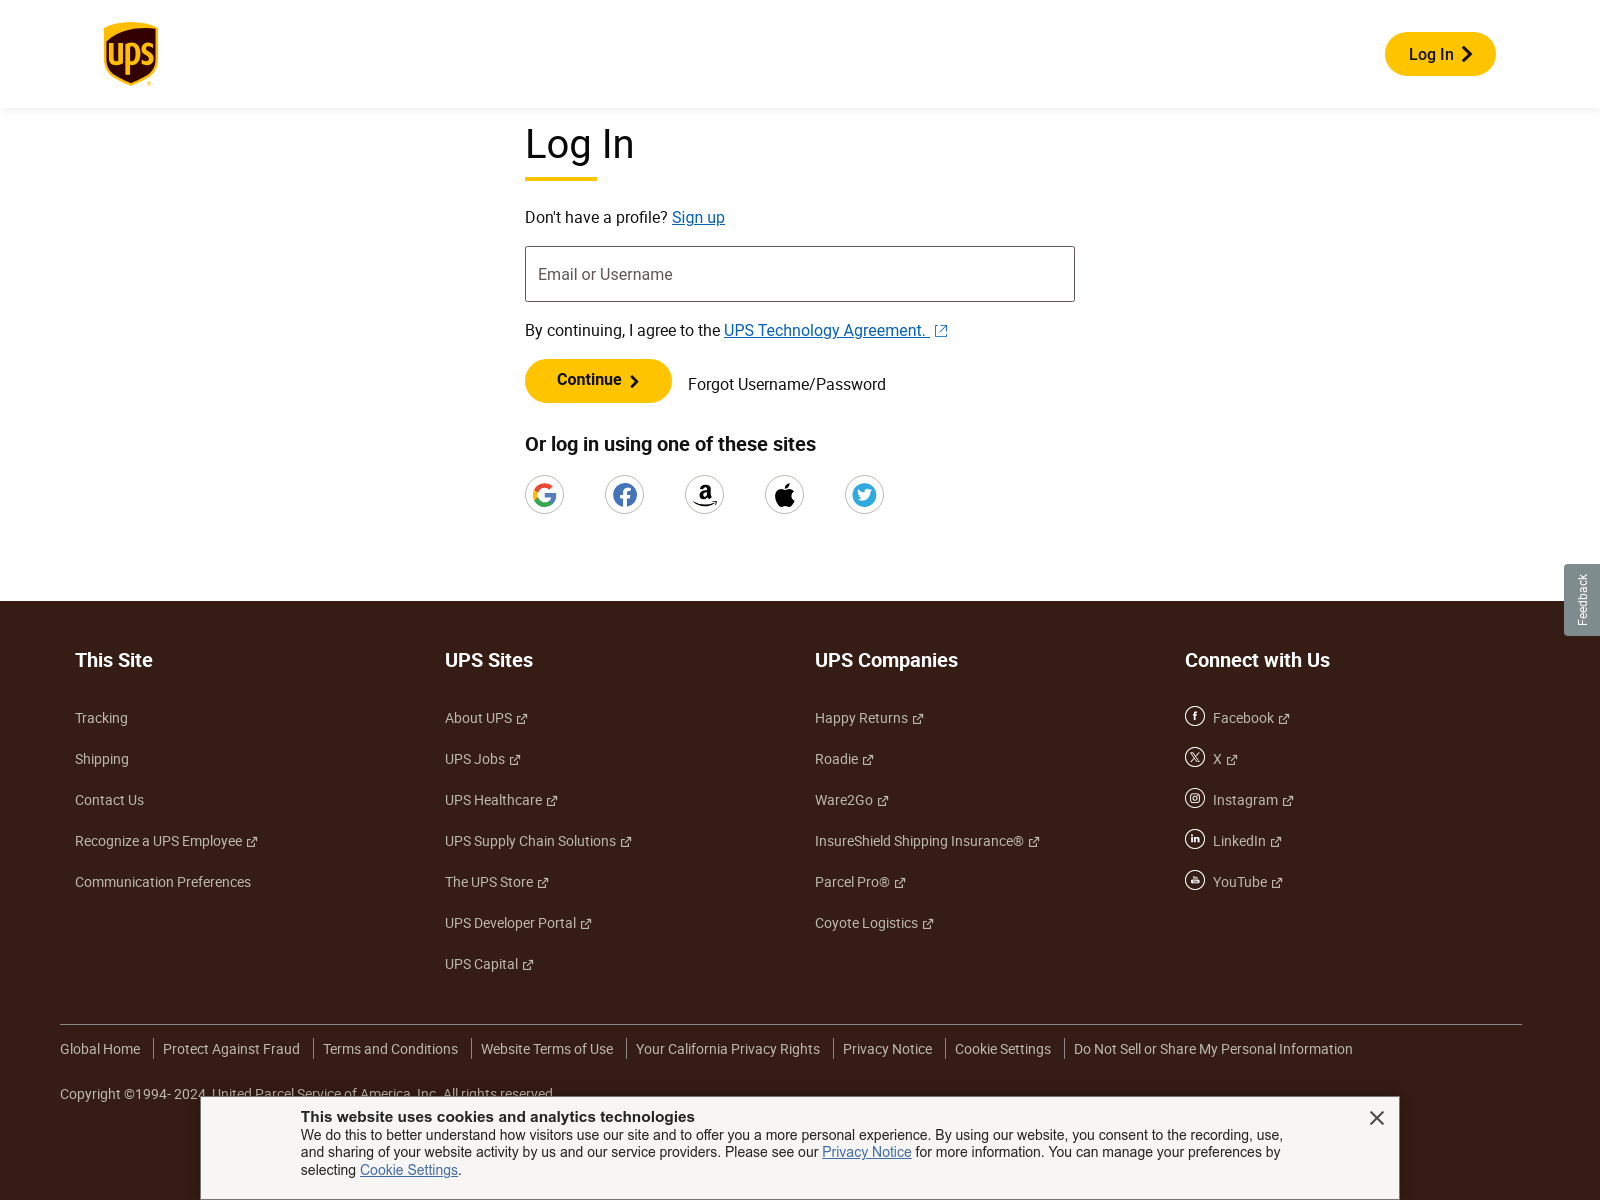Open Cookie Settings footer link
The image size is (1600, 1200).
point(1003,1049)
